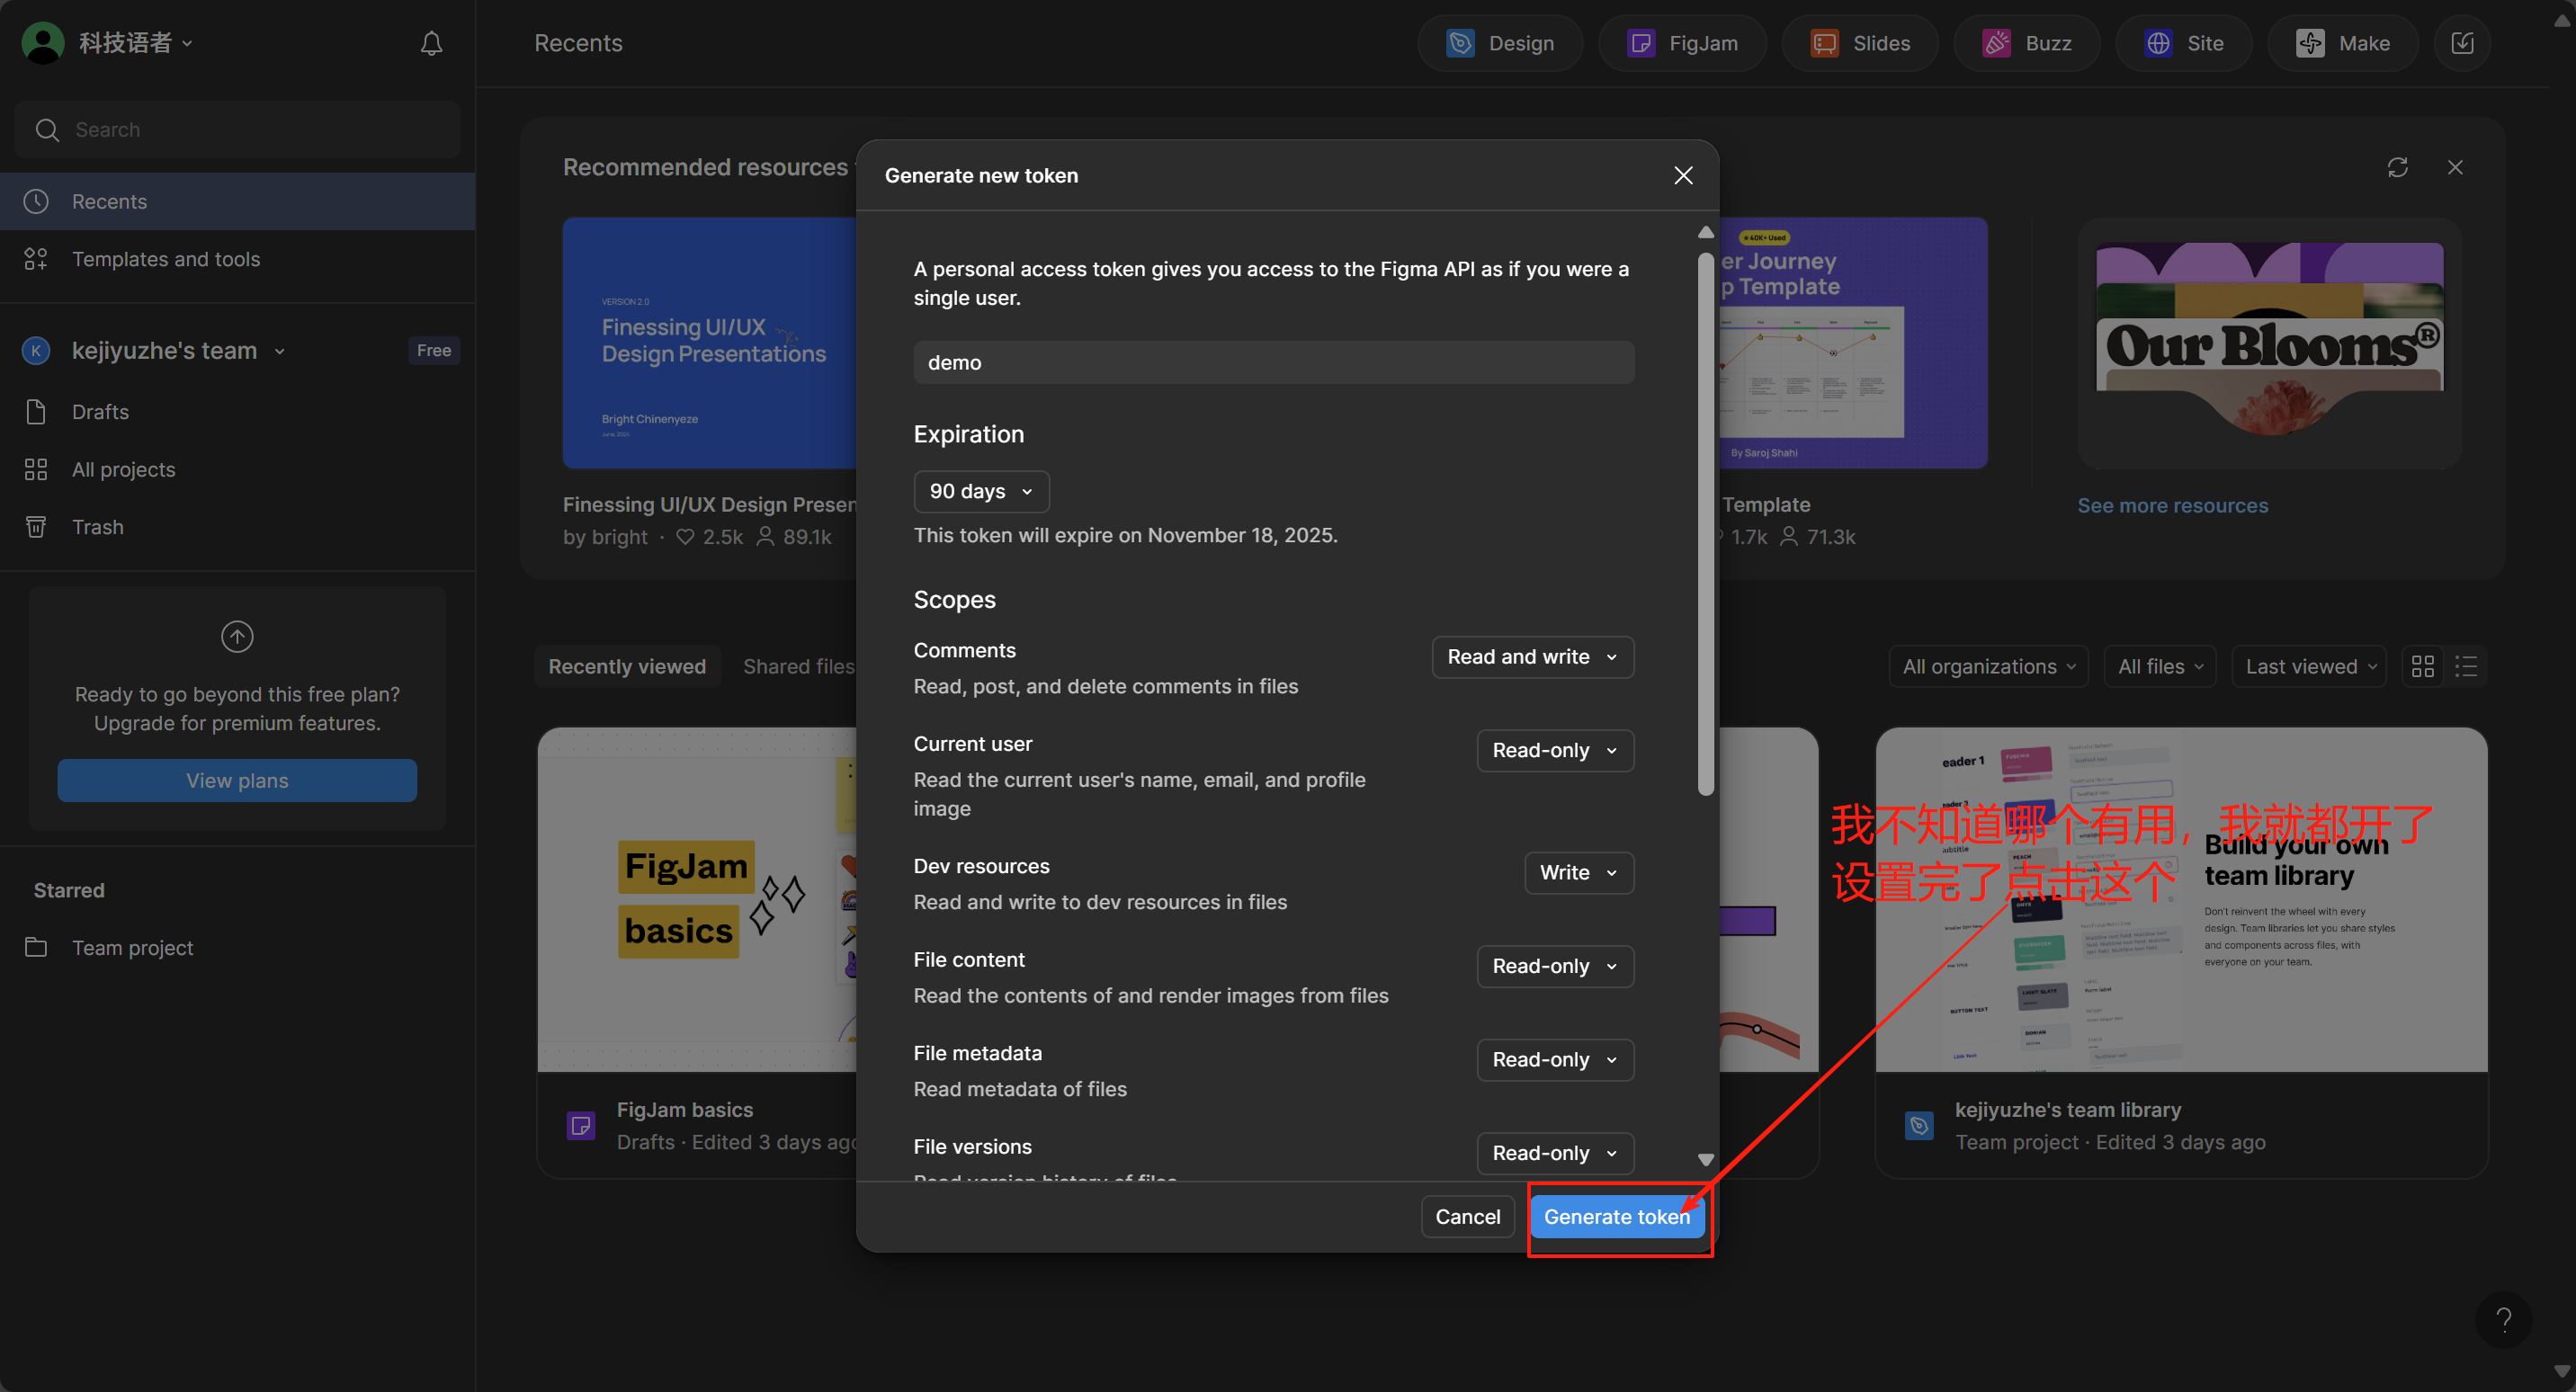Close the Generate new token dialog
The height and width of the screenshot is (1392, 2576).
pyautogui.click(x=1683, y=175)
